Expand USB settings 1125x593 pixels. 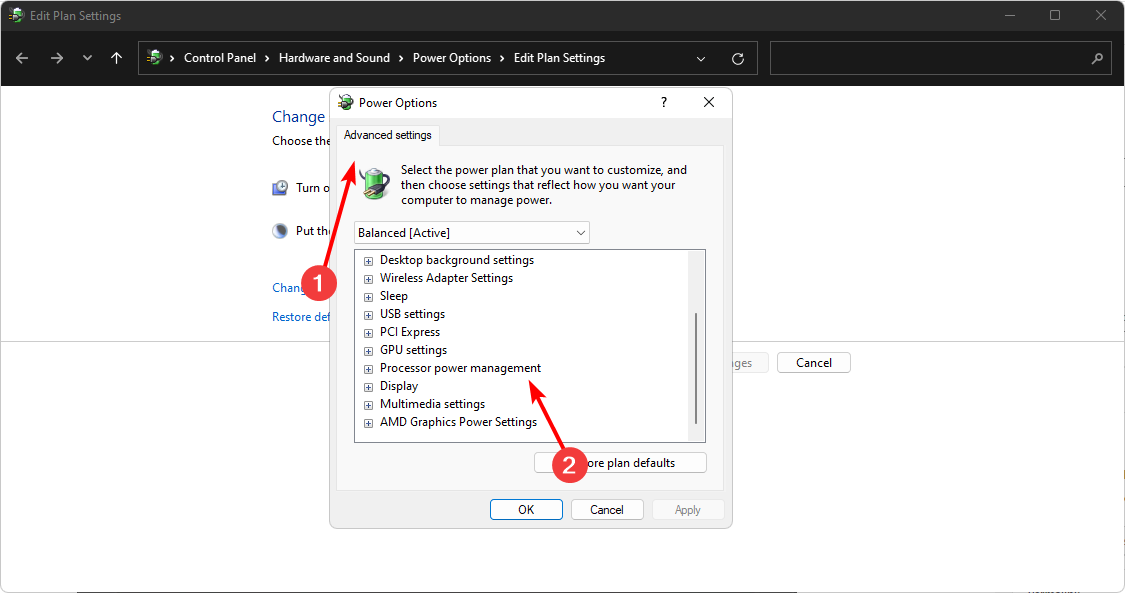point(368,315)
